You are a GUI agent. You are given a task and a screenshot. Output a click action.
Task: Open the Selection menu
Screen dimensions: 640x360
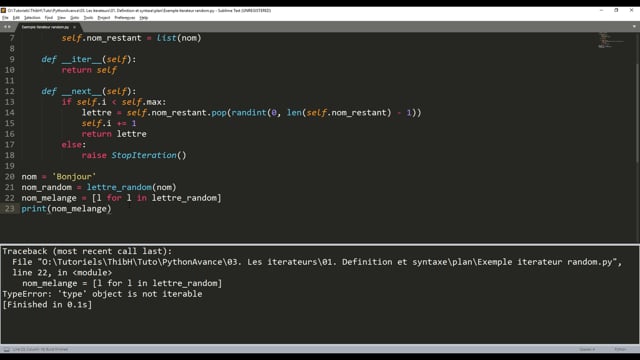32,18
